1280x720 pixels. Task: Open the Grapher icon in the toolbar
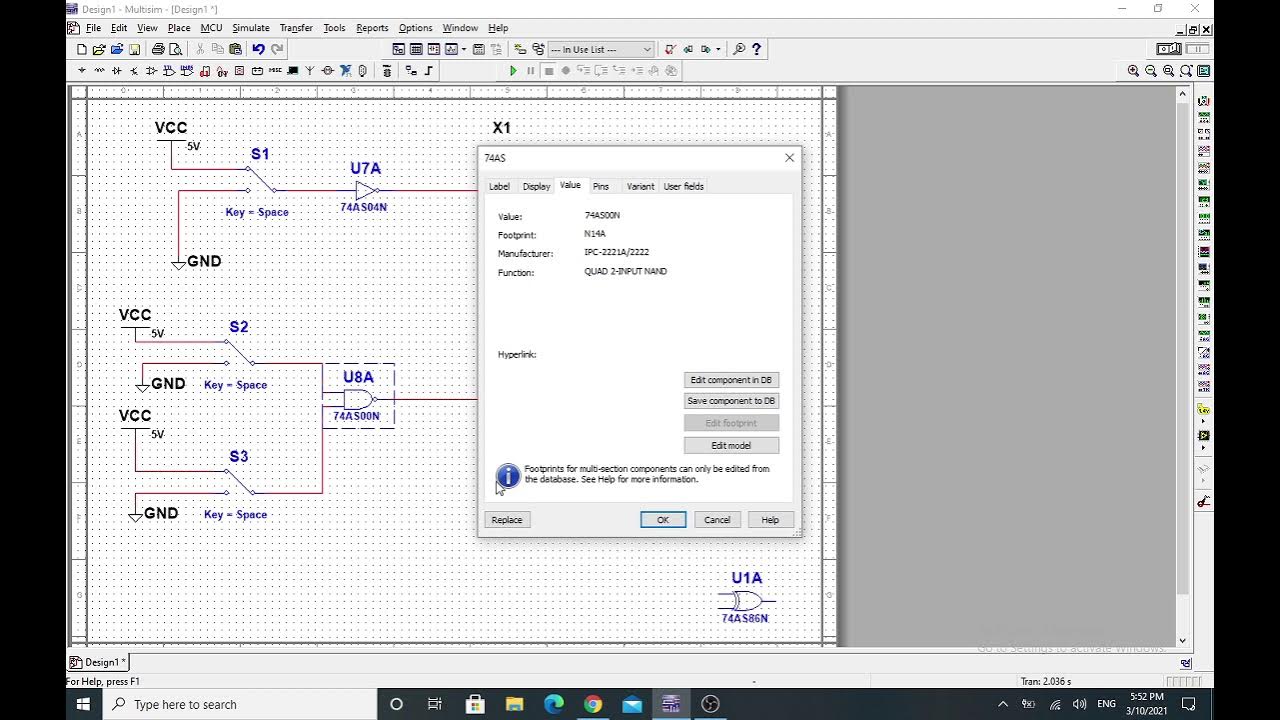click(451, 49)
